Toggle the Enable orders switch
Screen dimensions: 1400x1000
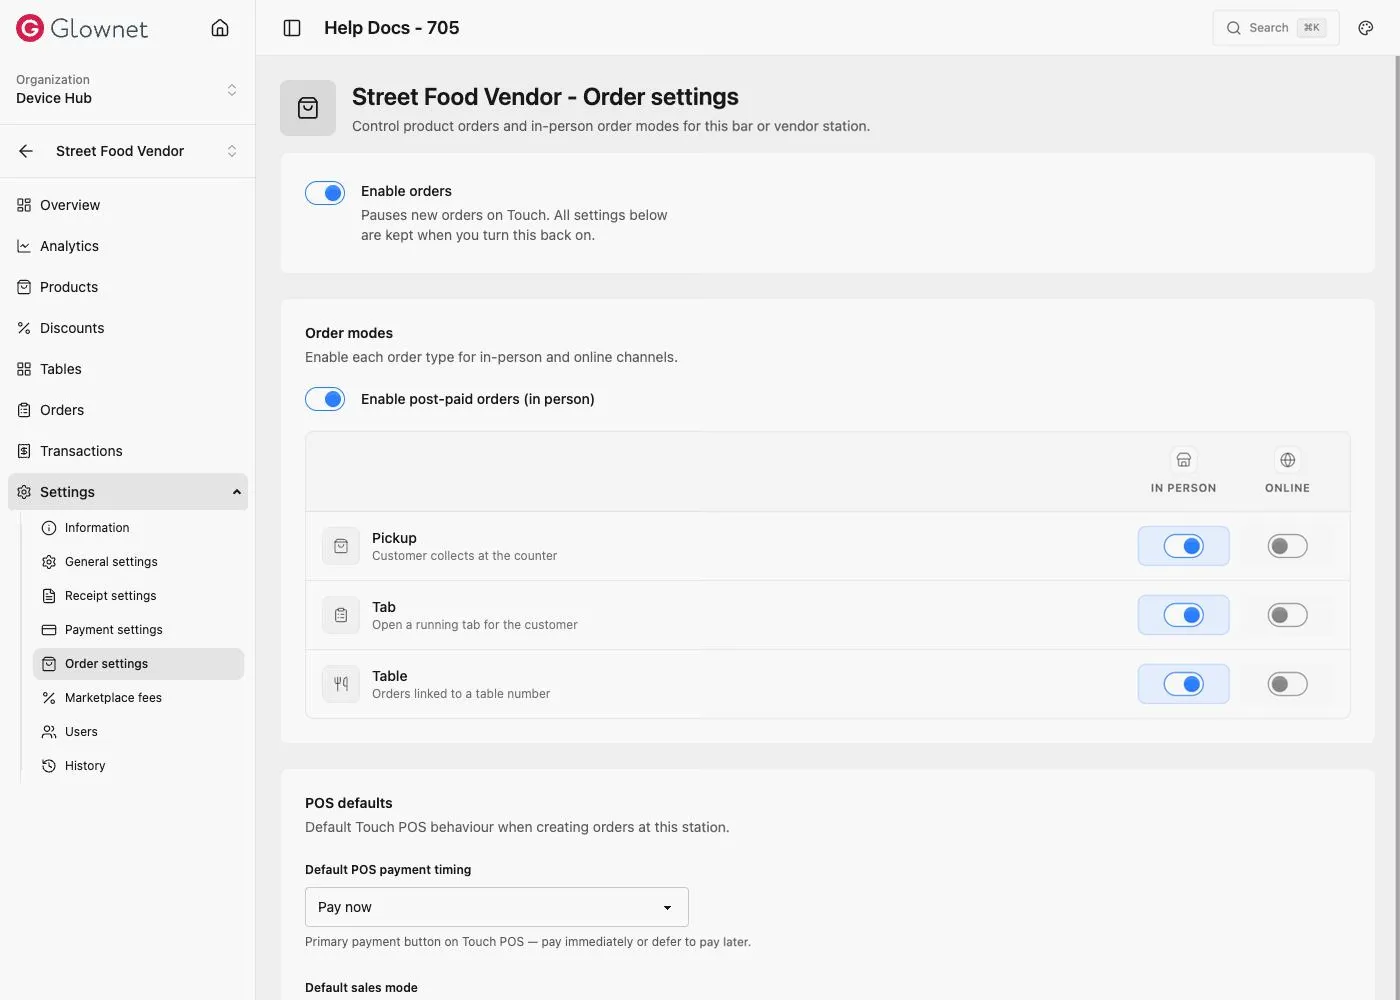click(325, 193)
